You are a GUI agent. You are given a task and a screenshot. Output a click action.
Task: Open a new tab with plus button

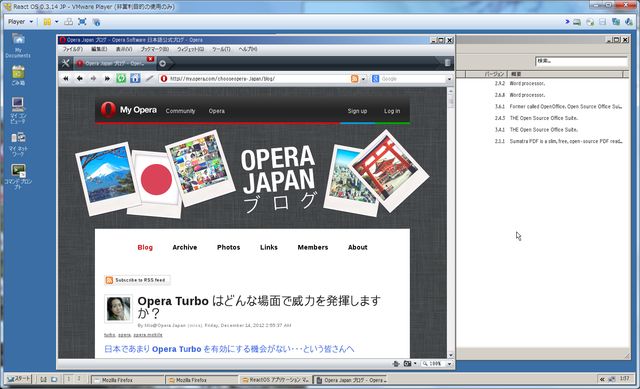pos(162,63)
